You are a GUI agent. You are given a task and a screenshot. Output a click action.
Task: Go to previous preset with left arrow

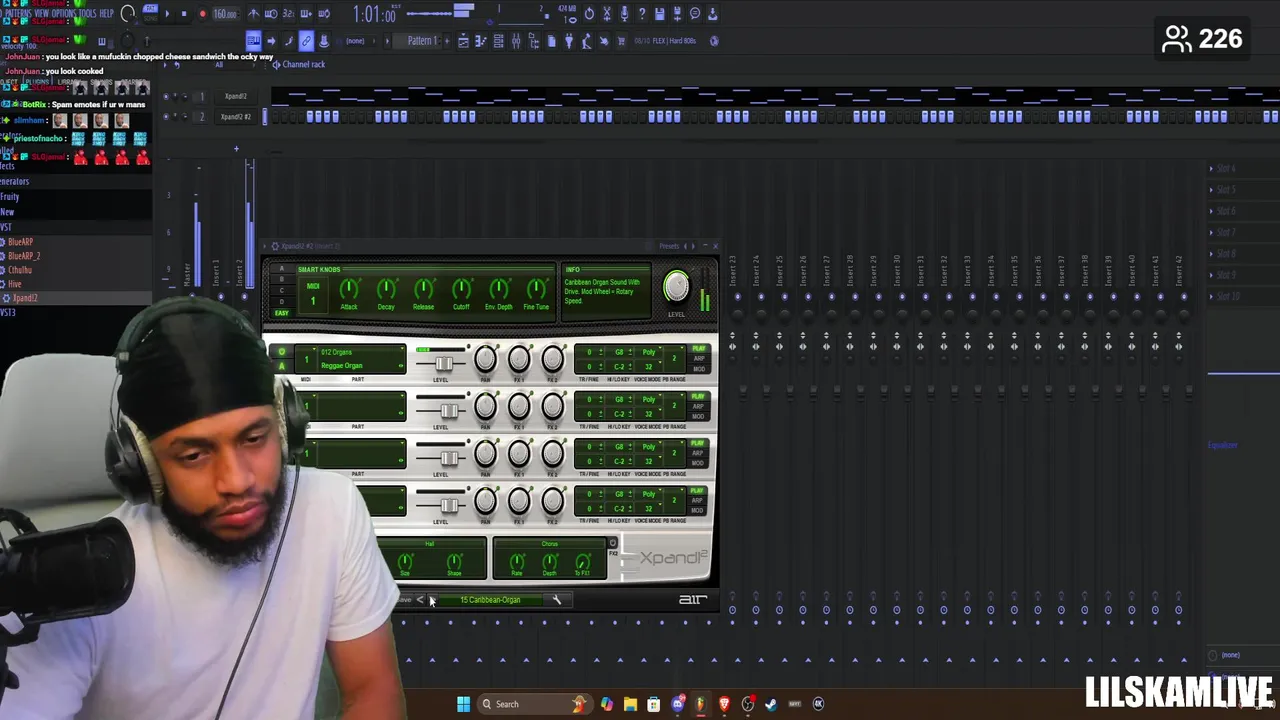click(x=420, y=600)
